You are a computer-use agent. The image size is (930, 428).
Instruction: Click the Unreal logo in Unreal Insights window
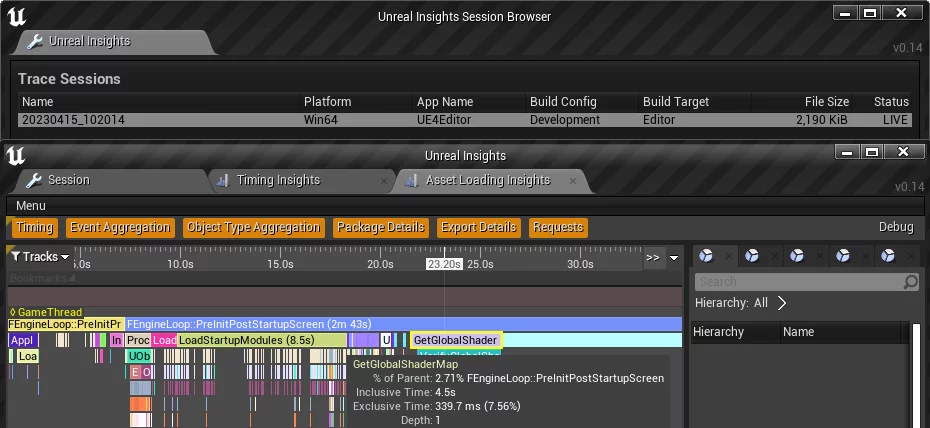pyautogui.click(x=16, y=155)
